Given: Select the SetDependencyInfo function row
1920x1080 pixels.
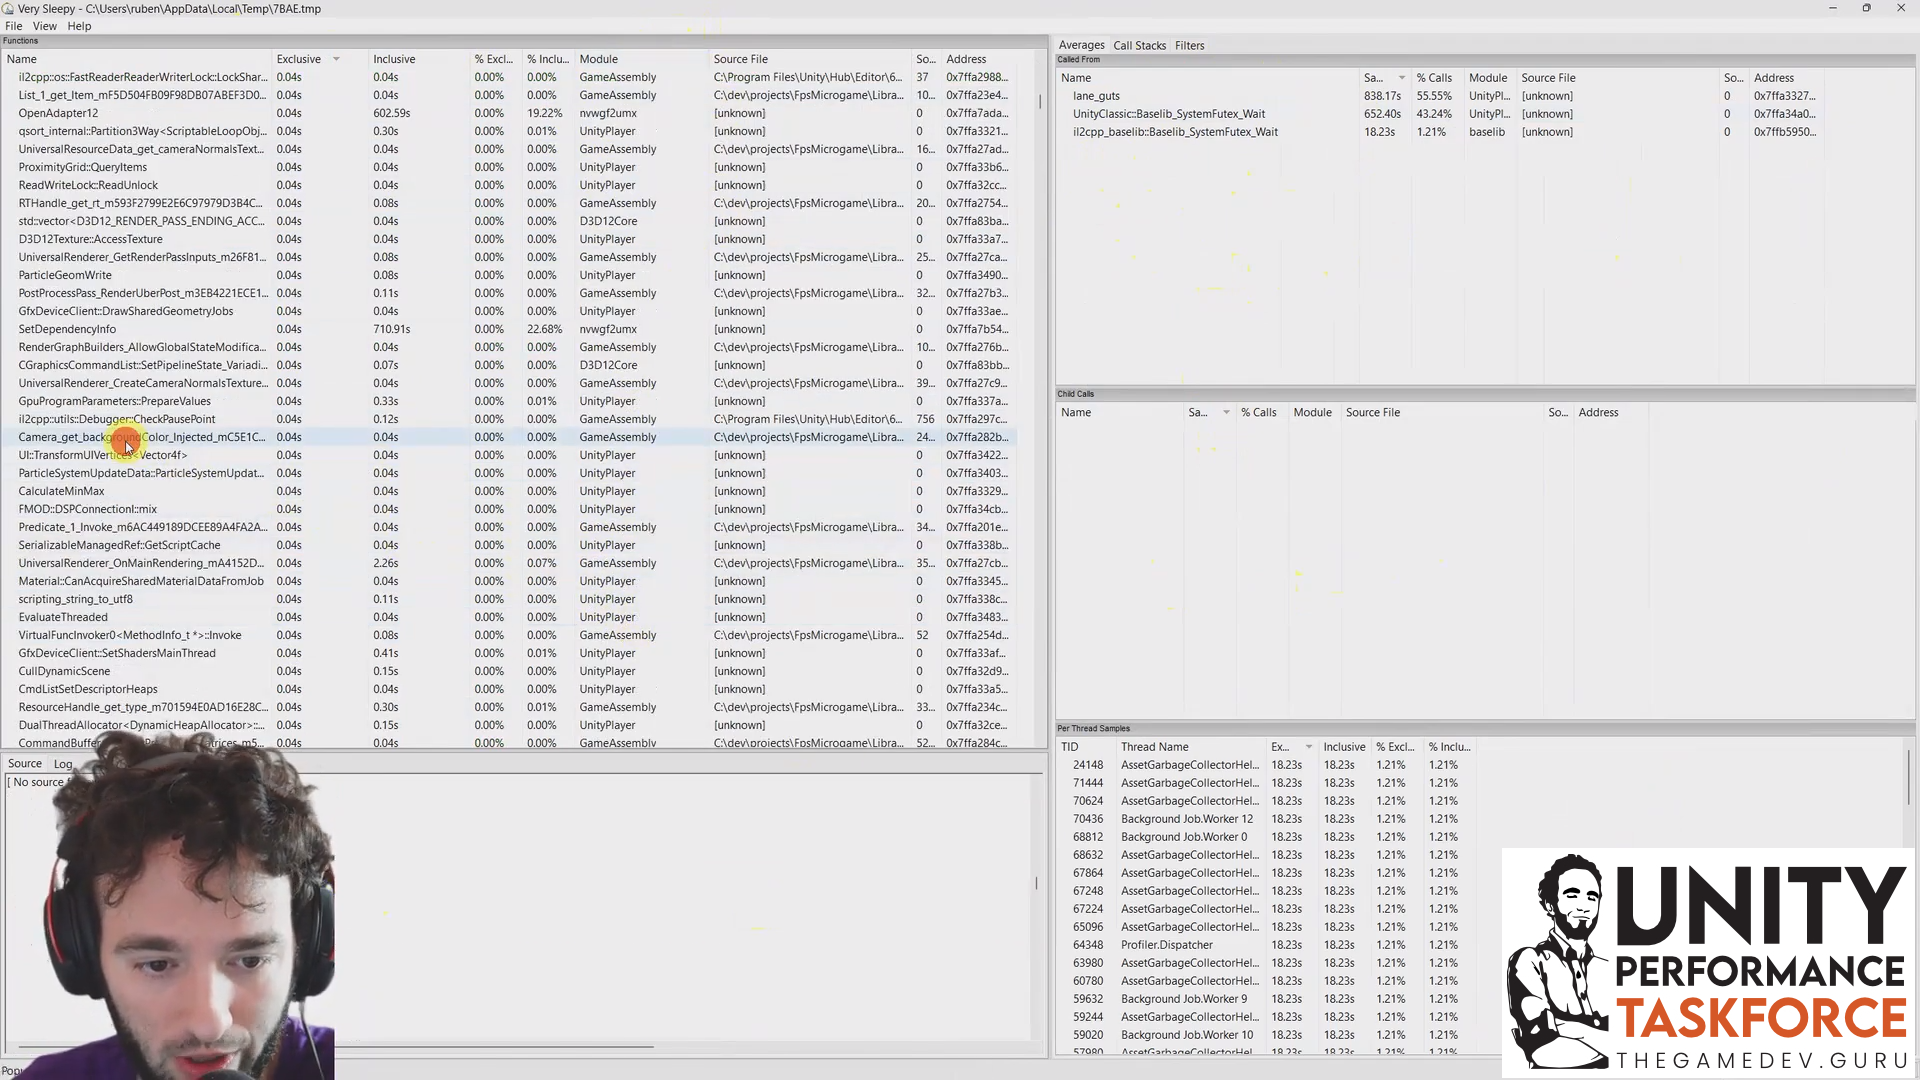Looking at the screenshot, I should 67,329.
